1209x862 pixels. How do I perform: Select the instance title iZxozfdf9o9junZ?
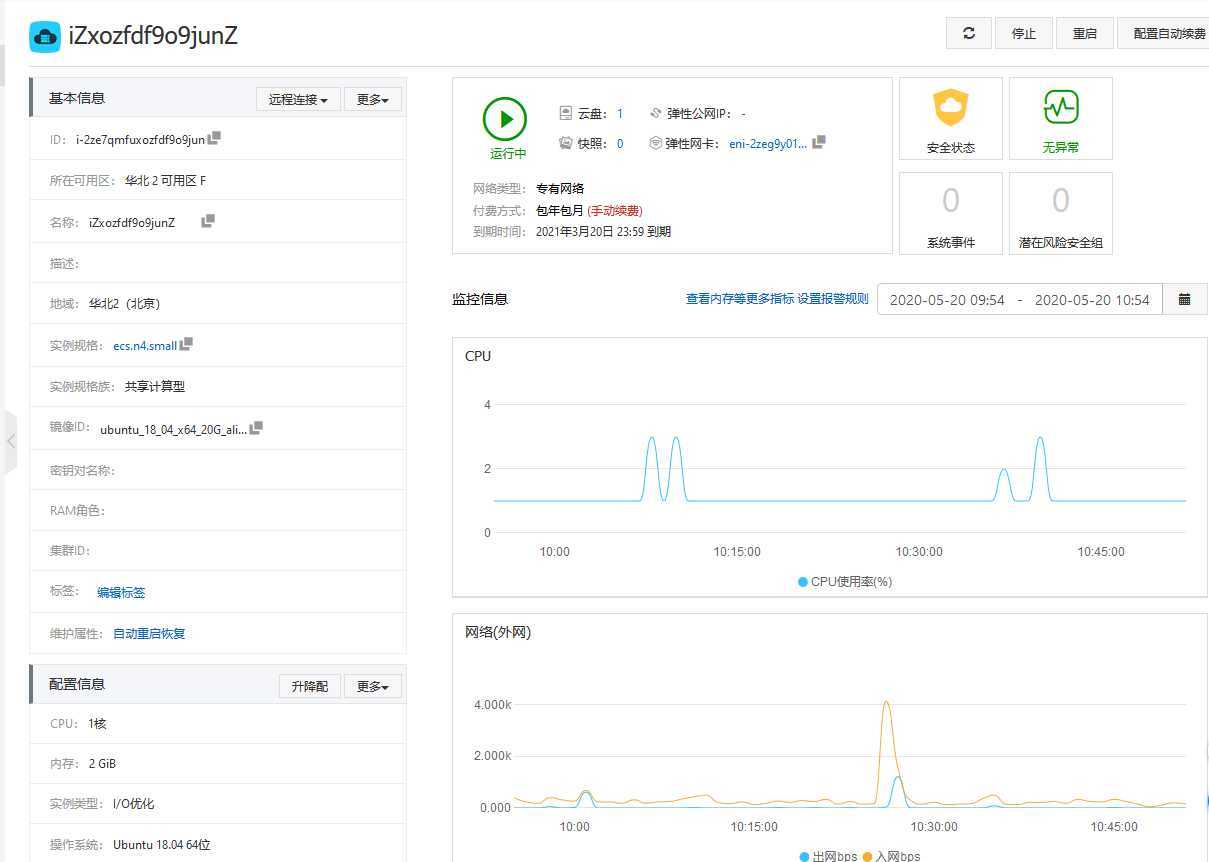(x=153, y=36)
